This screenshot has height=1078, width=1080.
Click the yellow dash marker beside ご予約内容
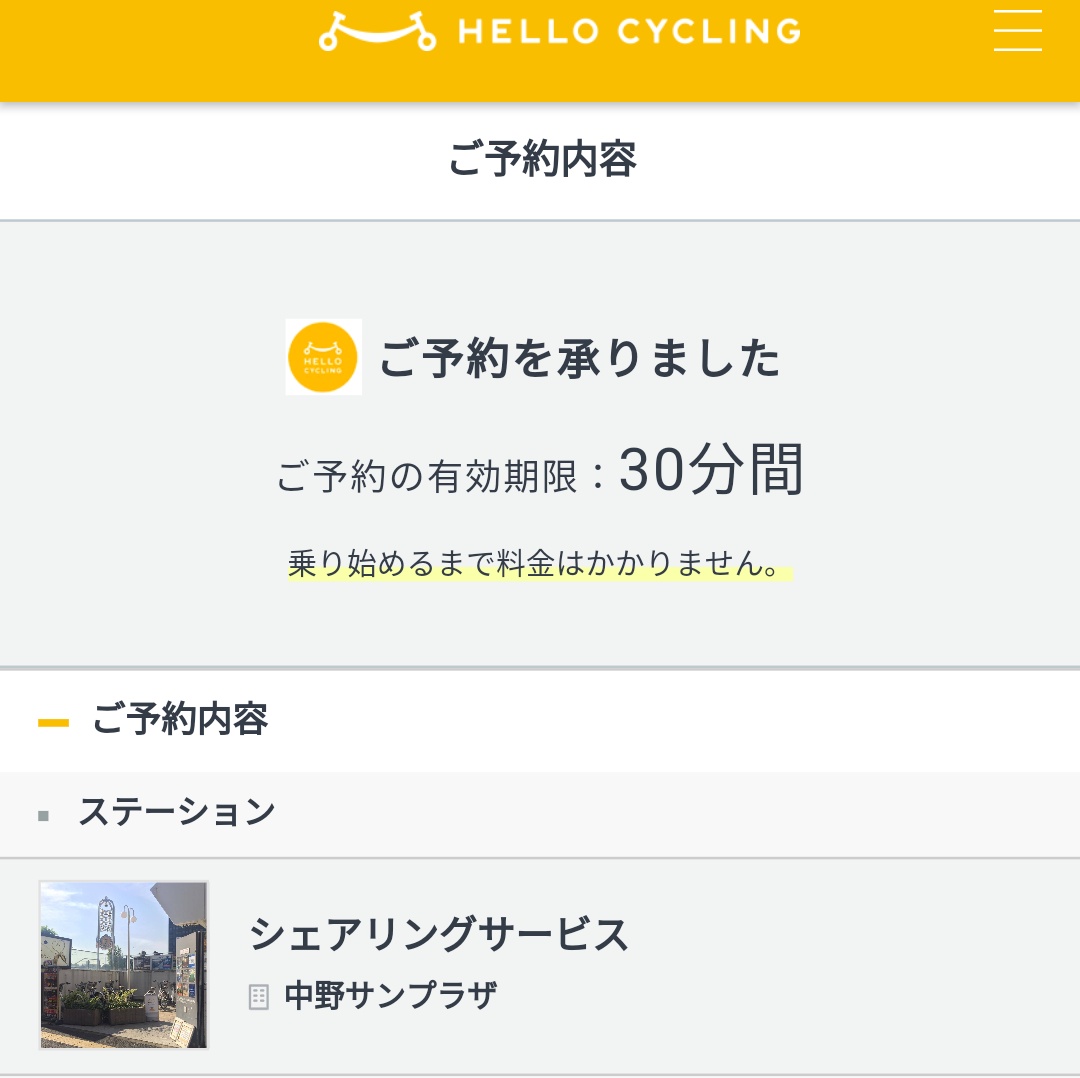coord(53,723)
